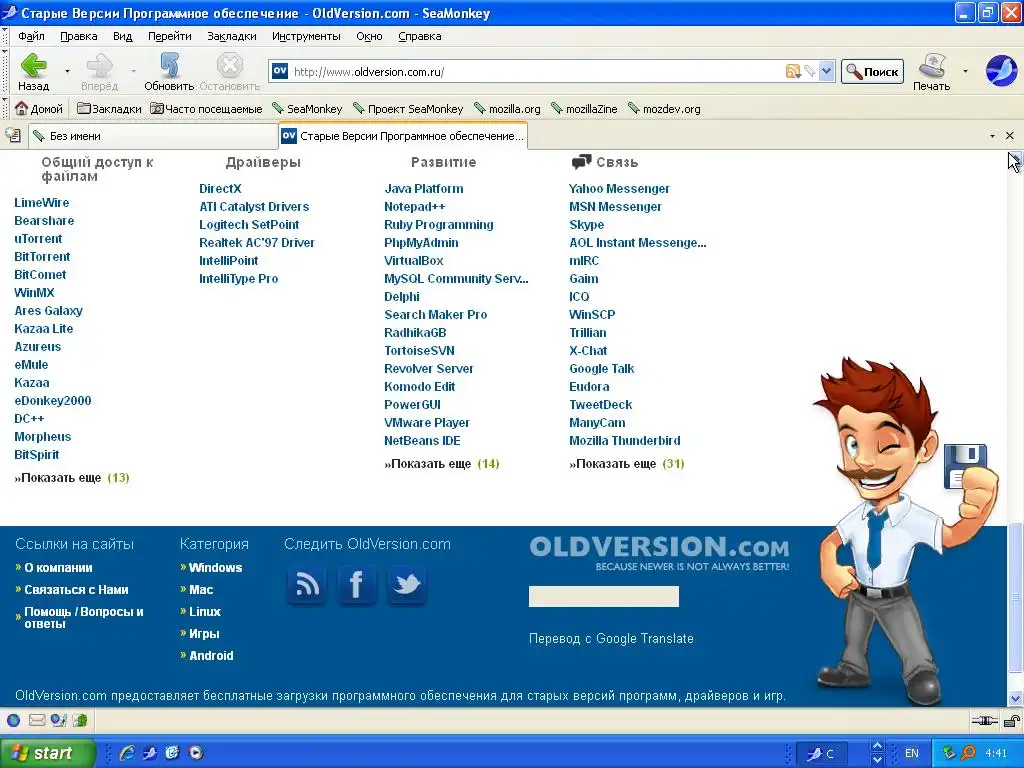Open the TortoiseSVN link
This screenshot has width=1024, height=768.
(x=419, y=351)
